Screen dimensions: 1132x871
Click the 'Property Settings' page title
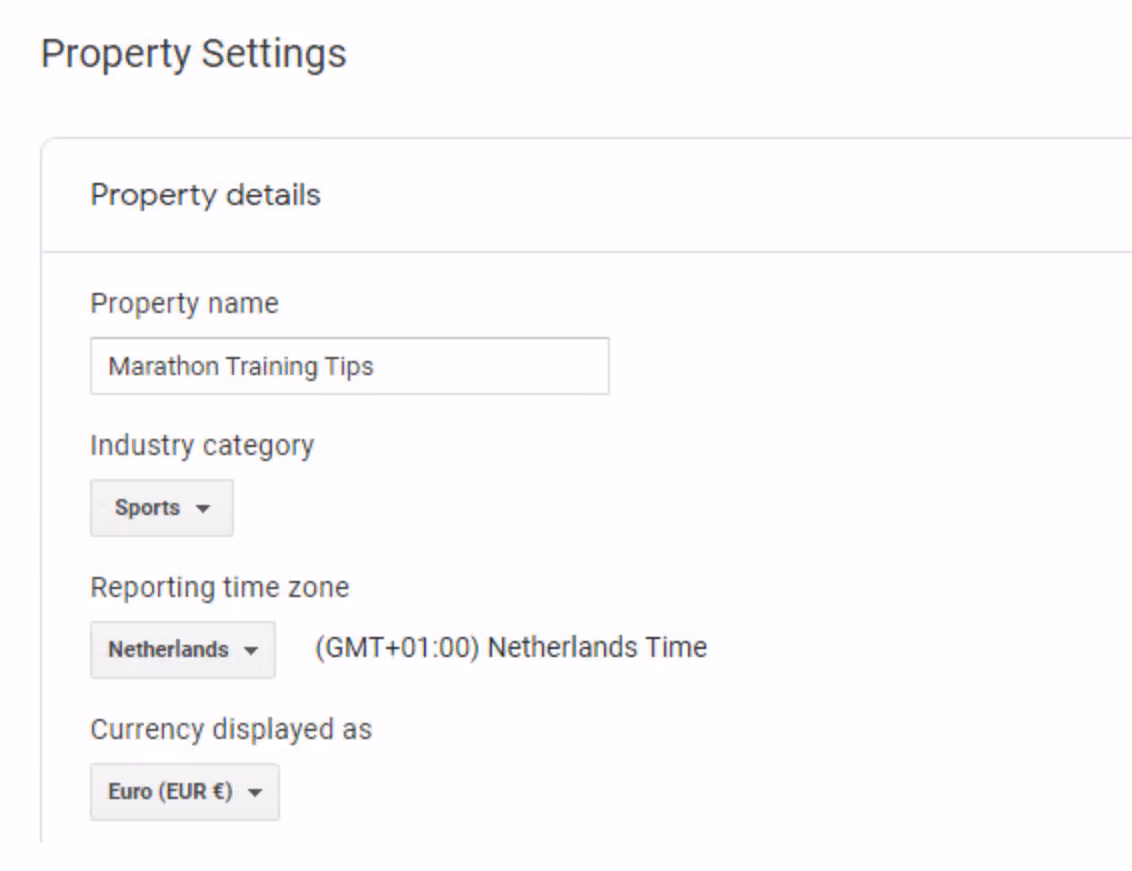pos(193,54)
